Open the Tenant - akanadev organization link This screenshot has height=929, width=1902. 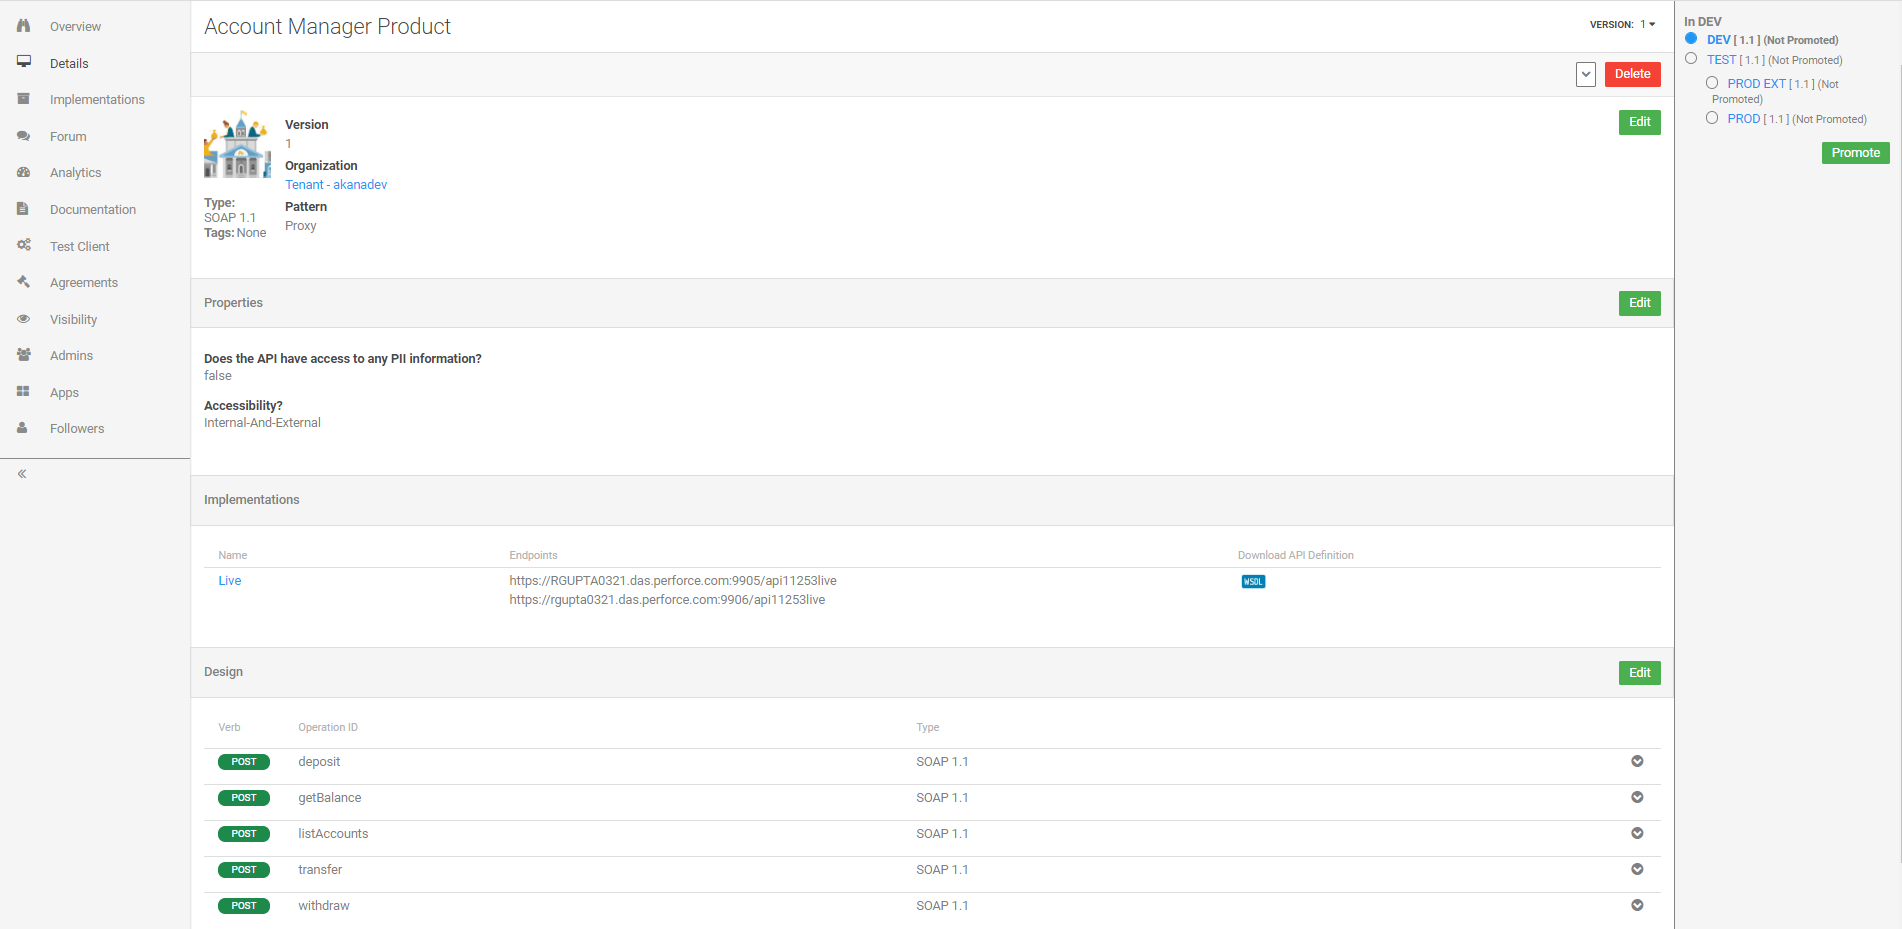tap(336, 184)
